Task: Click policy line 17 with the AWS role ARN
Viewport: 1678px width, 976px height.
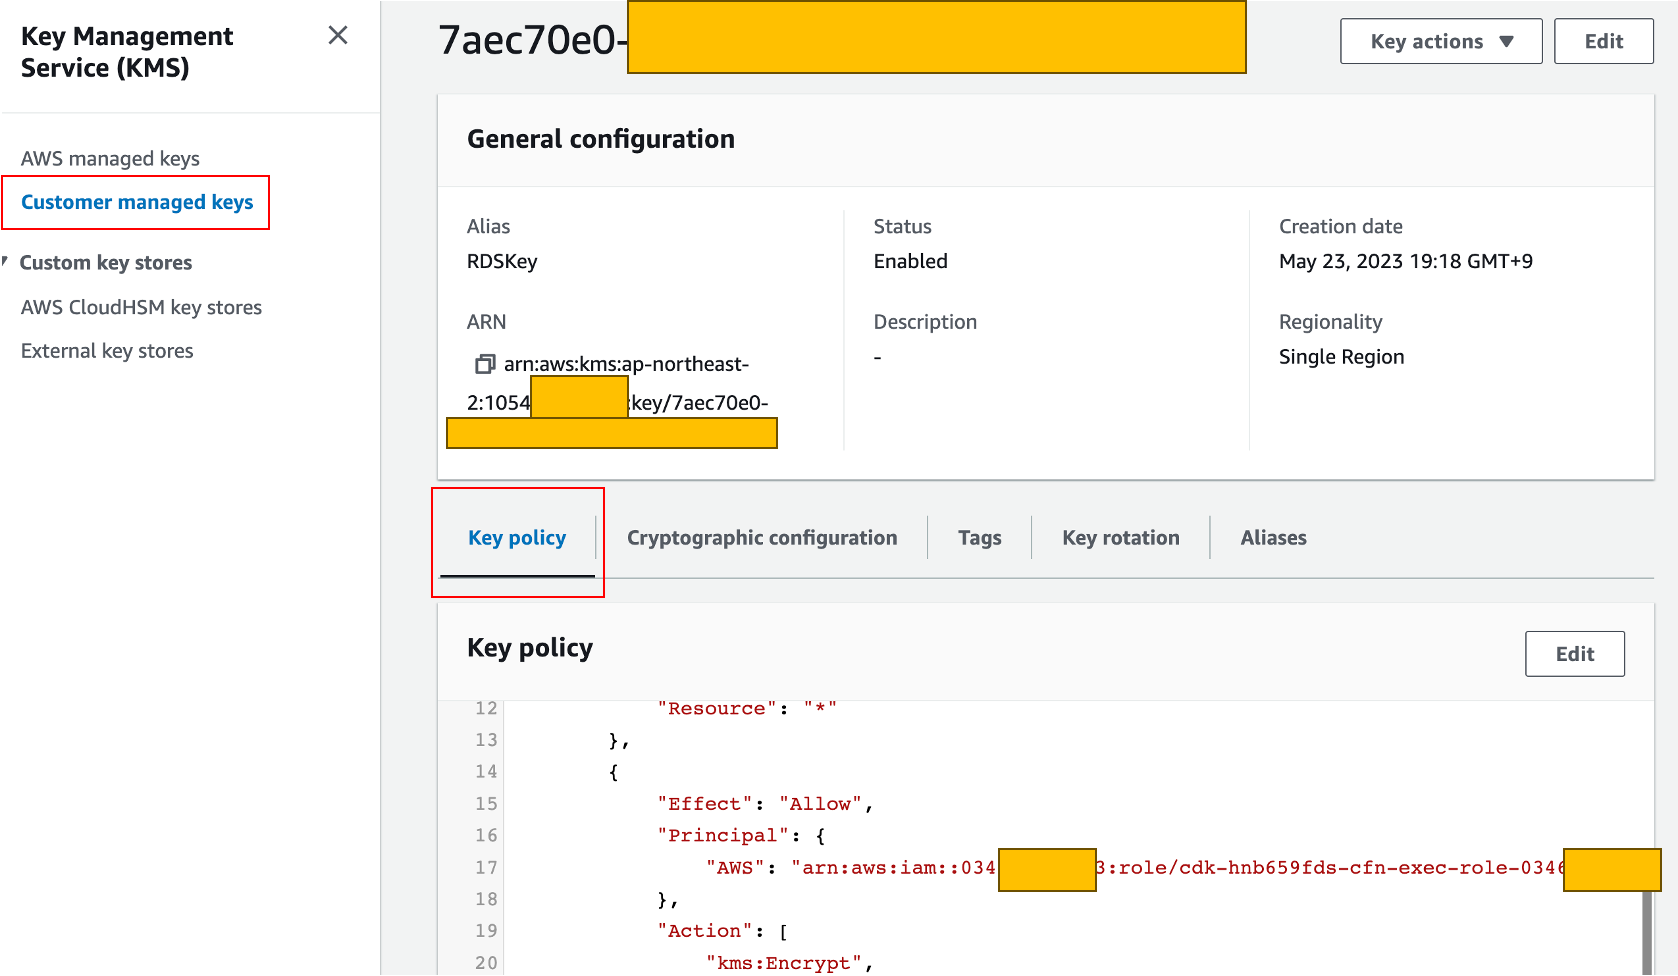Action: (x=1135, y=868)
